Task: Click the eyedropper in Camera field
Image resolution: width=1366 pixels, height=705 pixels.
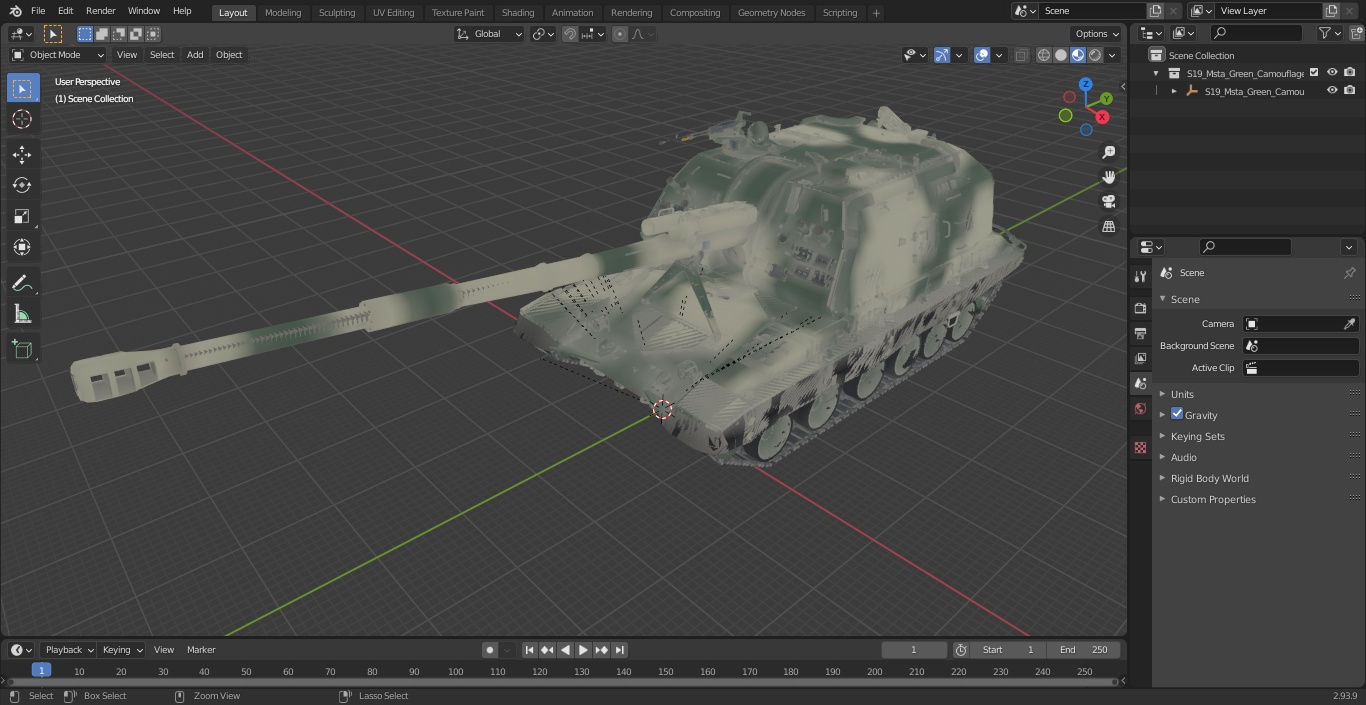Action: [x=1349, y=324]
